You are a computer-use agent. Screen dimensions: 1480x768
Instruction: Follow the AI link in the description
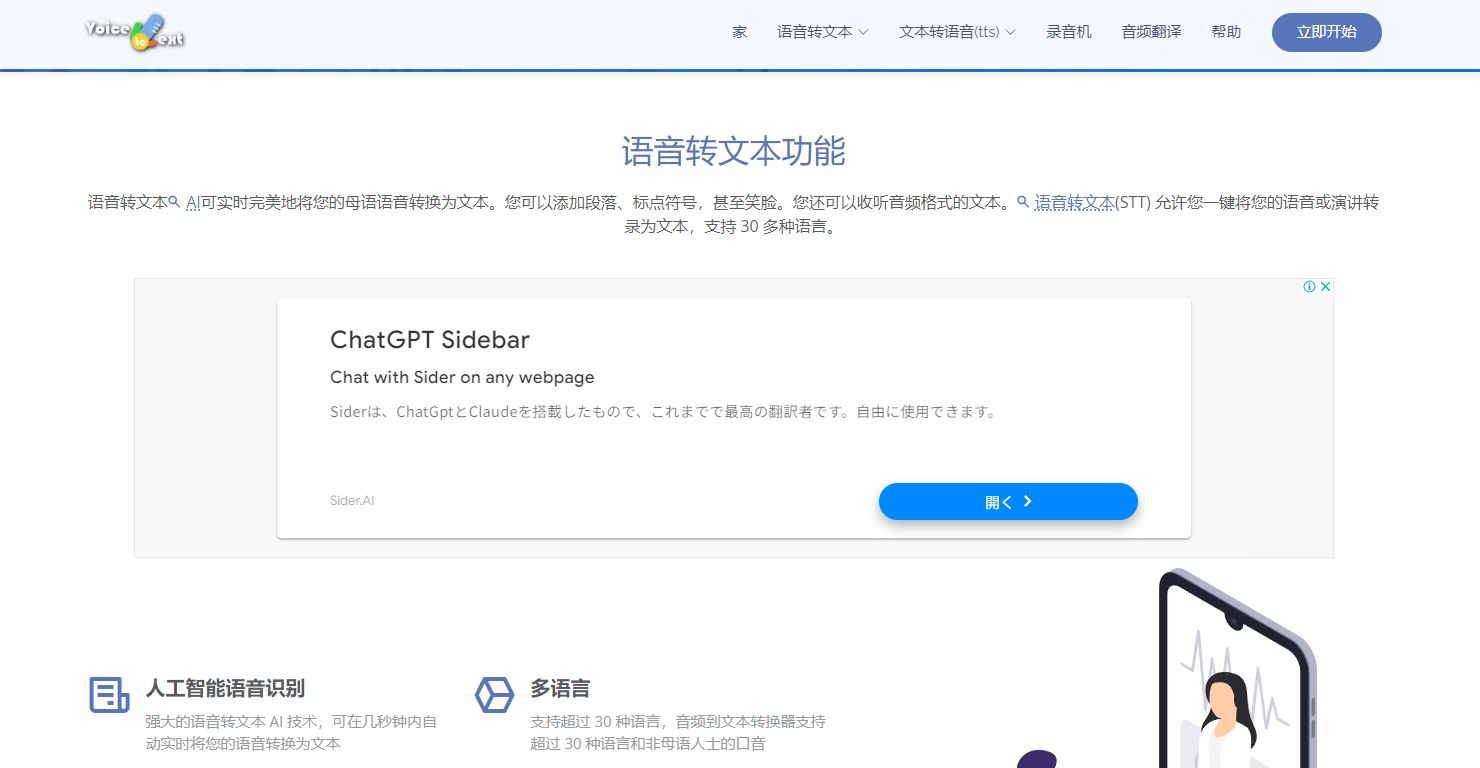(x=193, y=202)
